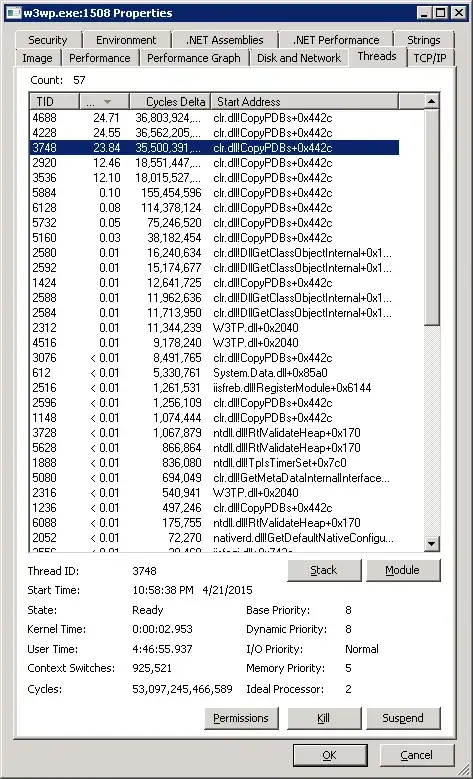The width and height of the screenshot is (473, 779).
Task: Switch to the Strings tab
Action: (x=424, y=40)
